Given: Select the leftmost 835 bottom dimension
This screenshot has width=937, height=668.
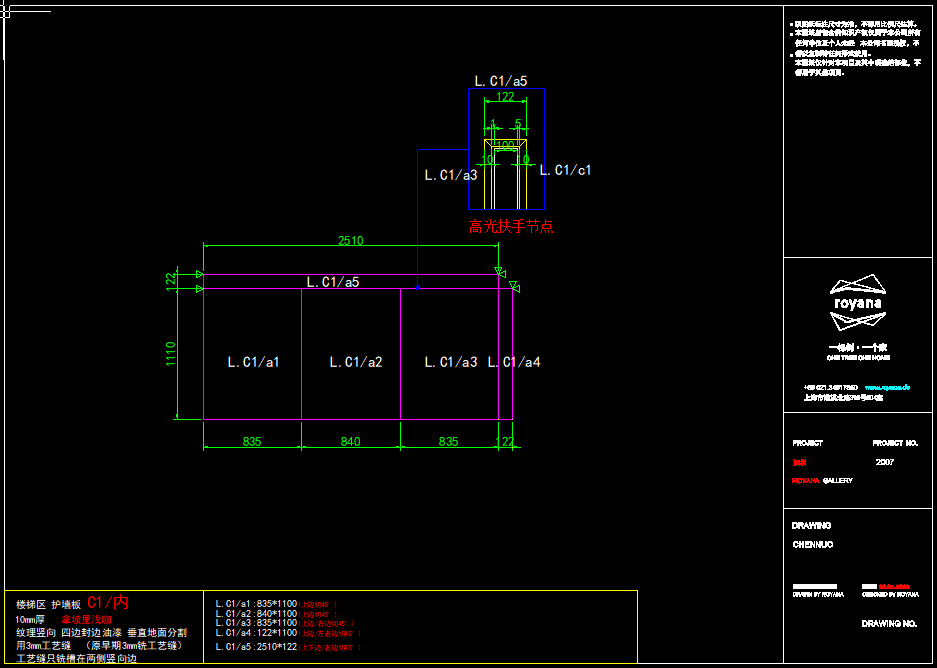Looking at the screenshot, I should click(x=252, y=441).
